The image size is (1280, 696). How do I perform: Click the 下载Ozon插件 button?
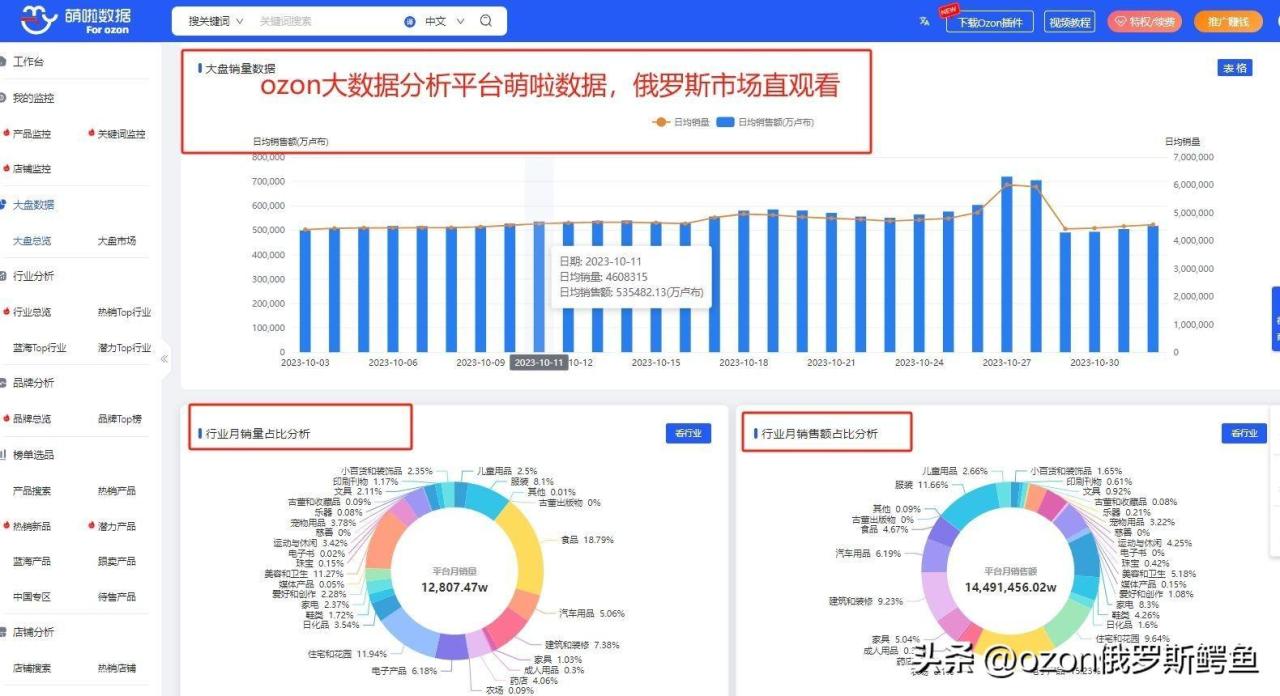[x=988, y=20]
